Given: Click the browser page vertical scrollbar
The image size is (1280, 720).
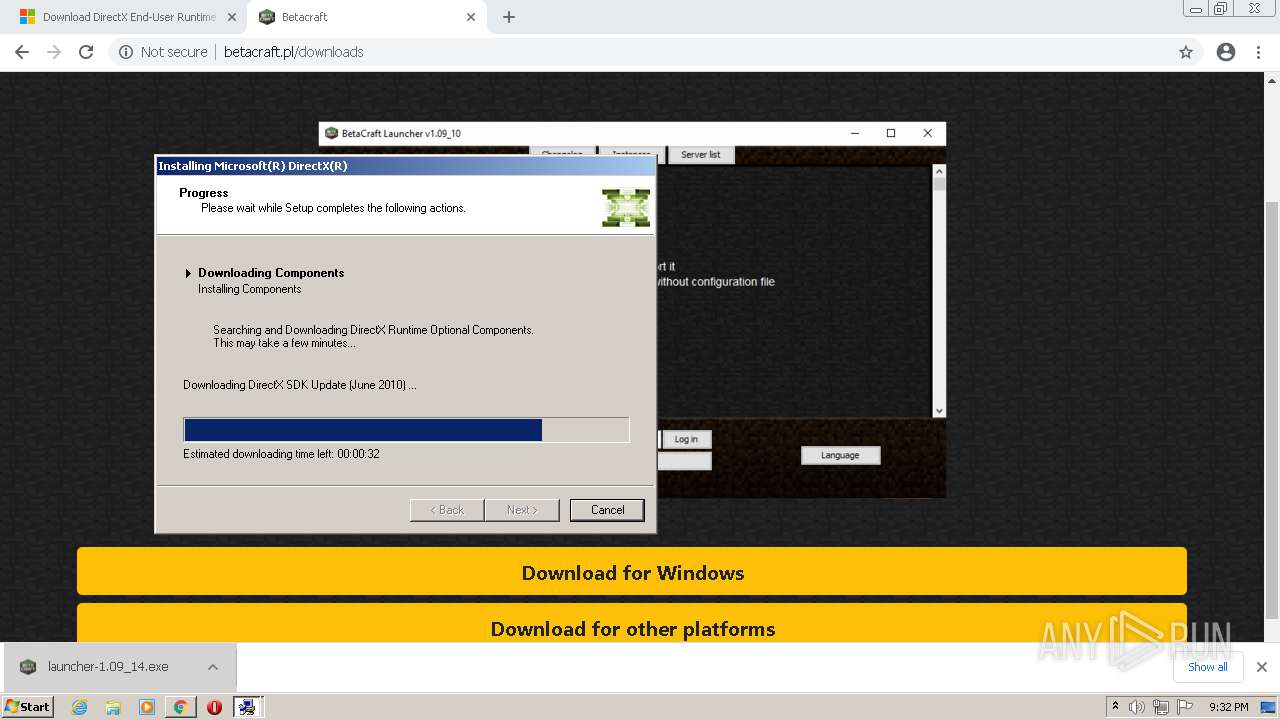Looking at the screenshot, I should (1272, 410).
